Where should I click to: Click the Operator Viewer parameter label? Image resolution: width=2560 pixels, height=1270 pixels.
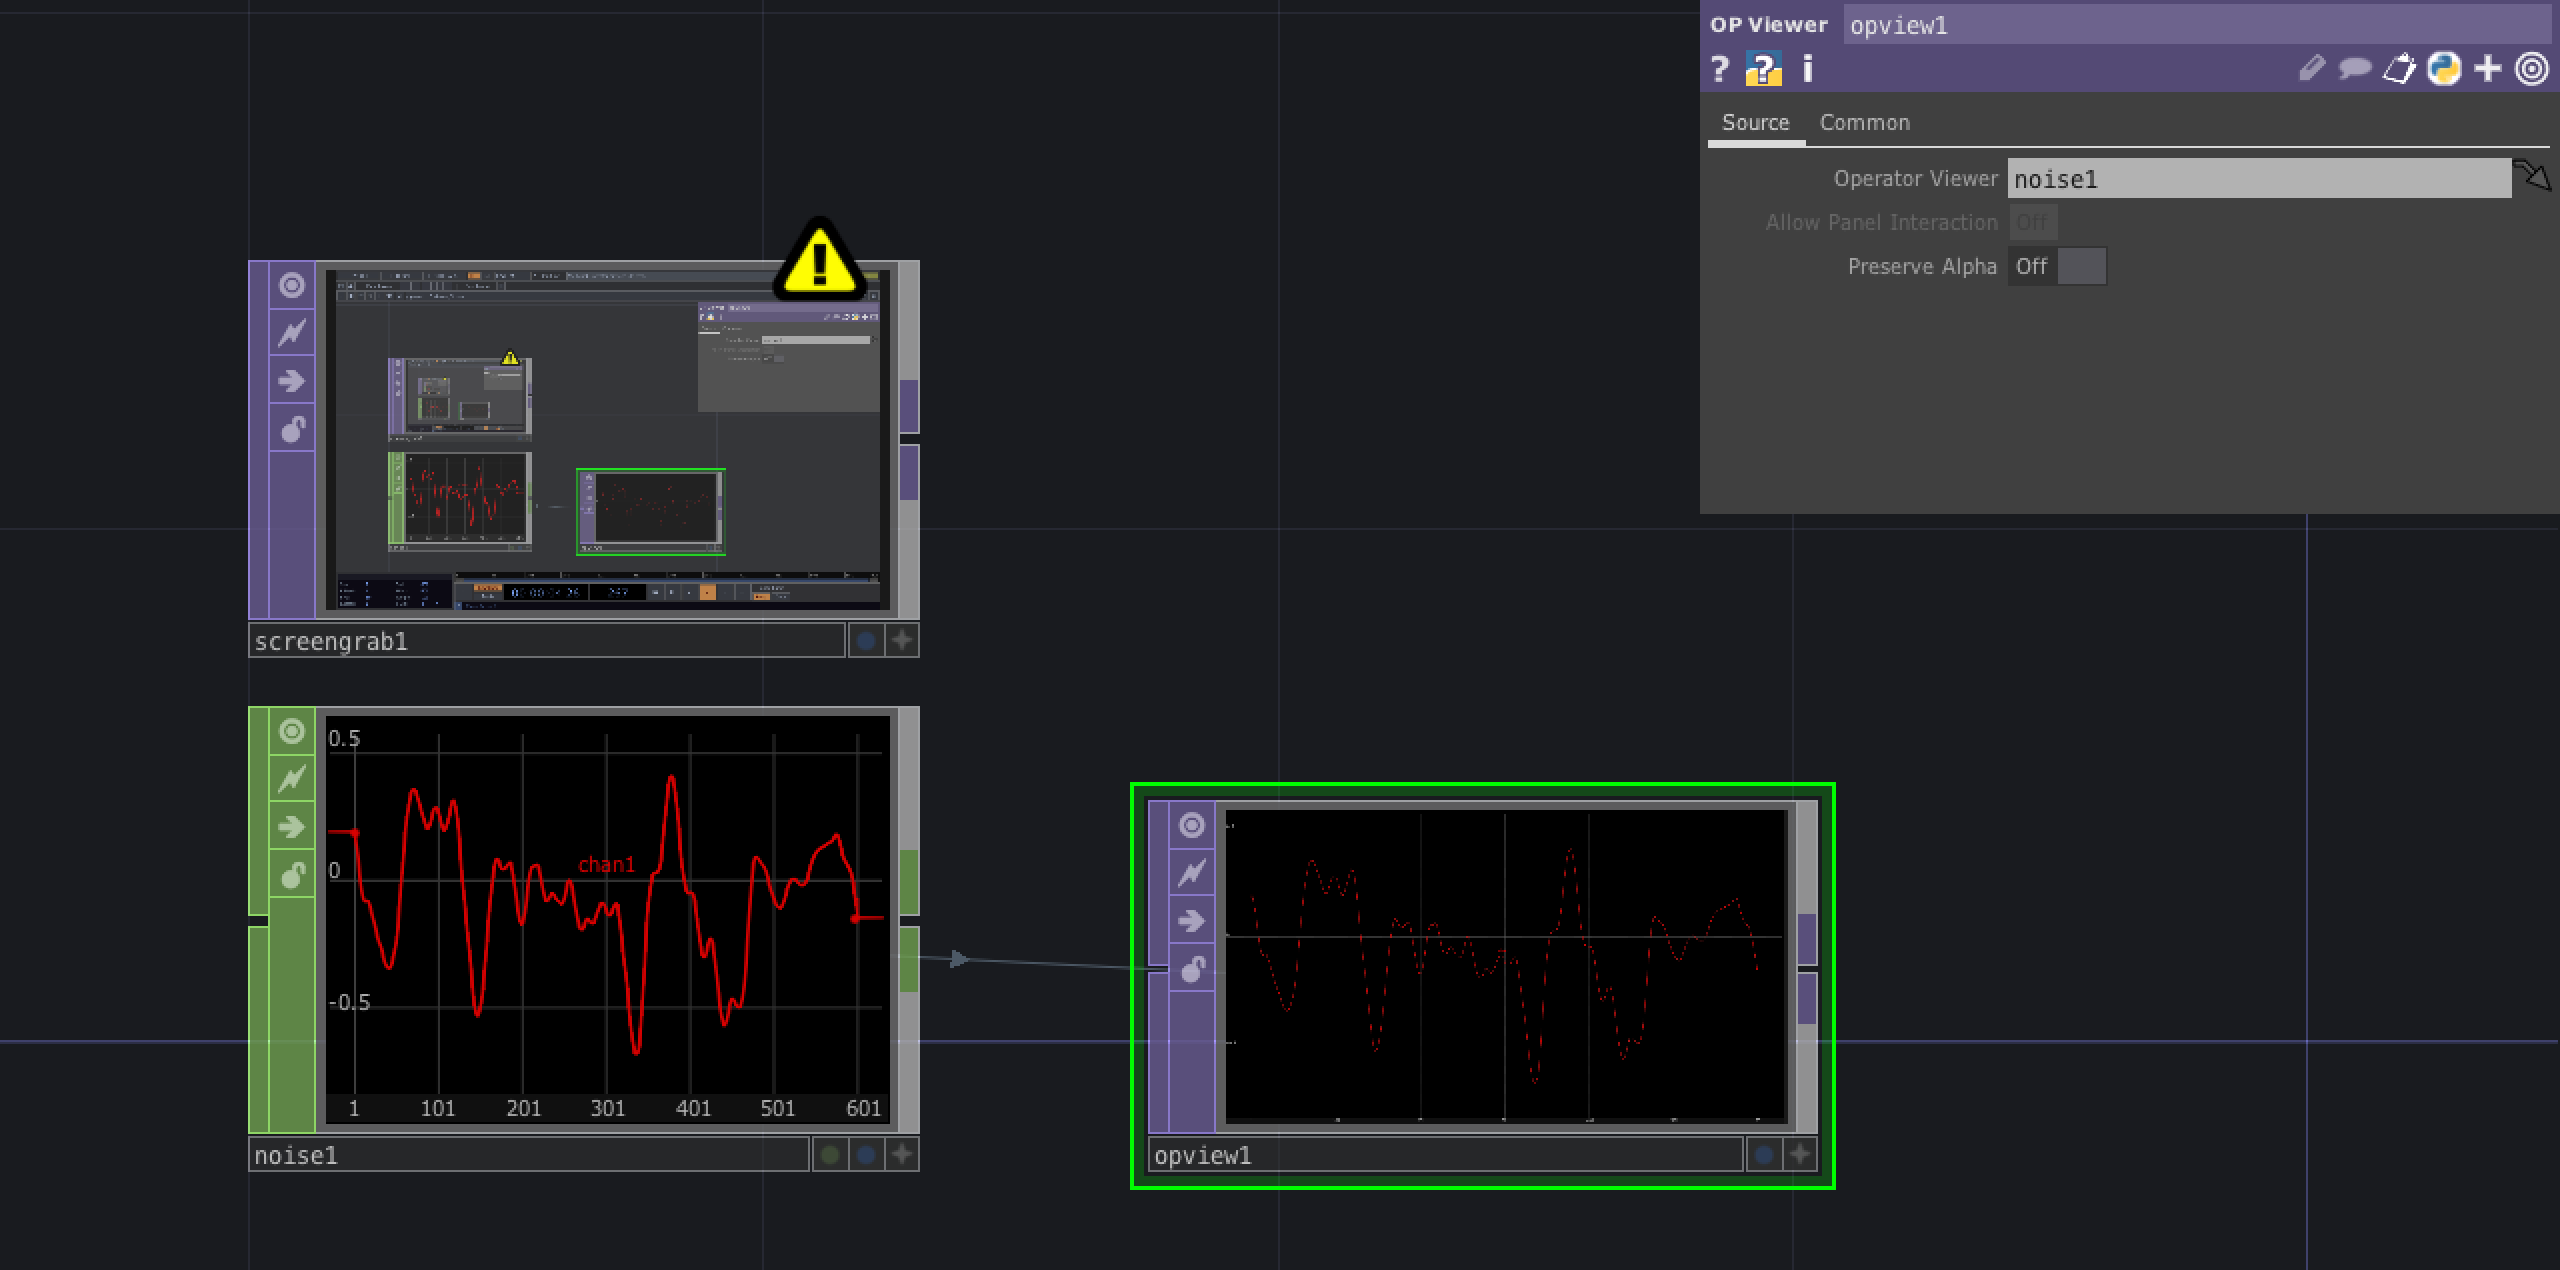click(1915, 179)
